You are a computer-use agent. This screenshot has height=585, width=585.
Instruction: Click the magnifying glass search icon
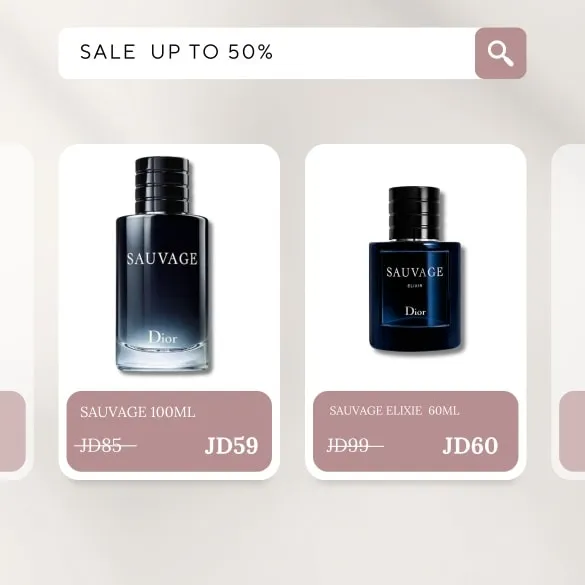point(500,53)
